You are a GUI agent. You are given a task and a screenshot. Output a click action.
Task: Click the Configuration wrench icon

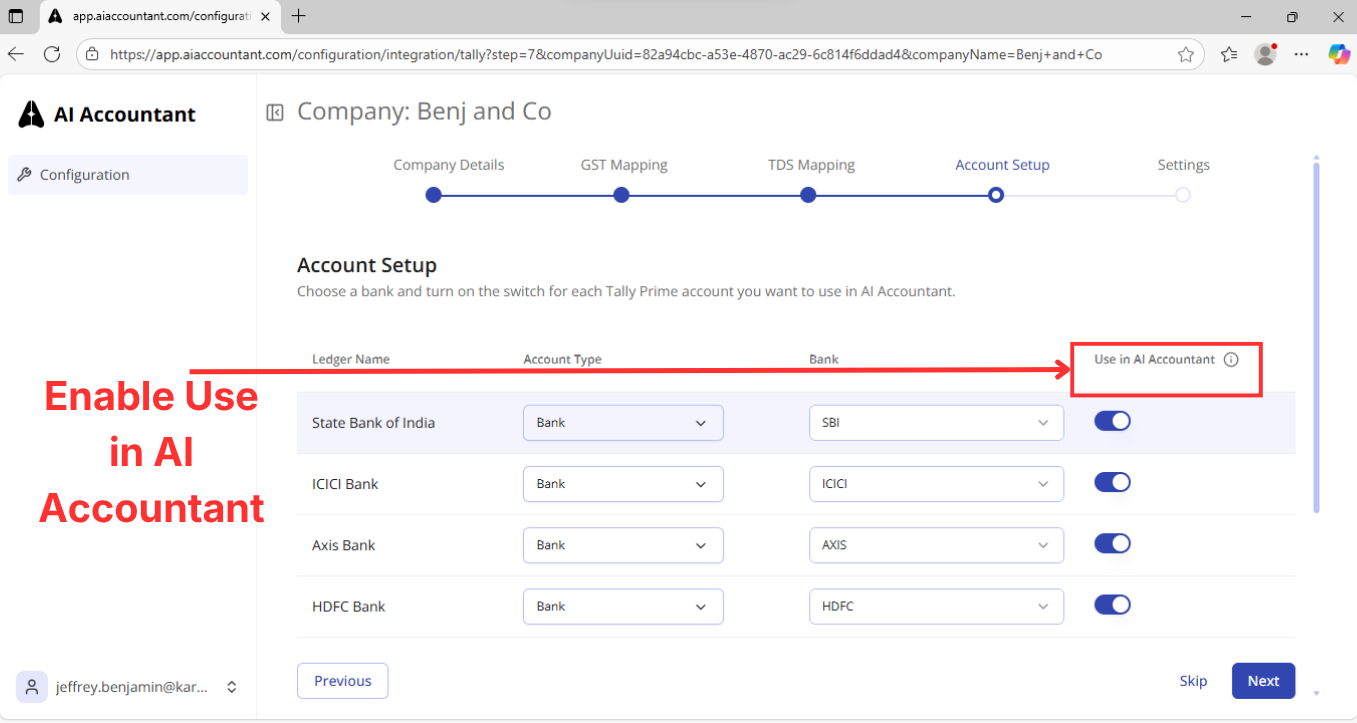tap(25, 174)
